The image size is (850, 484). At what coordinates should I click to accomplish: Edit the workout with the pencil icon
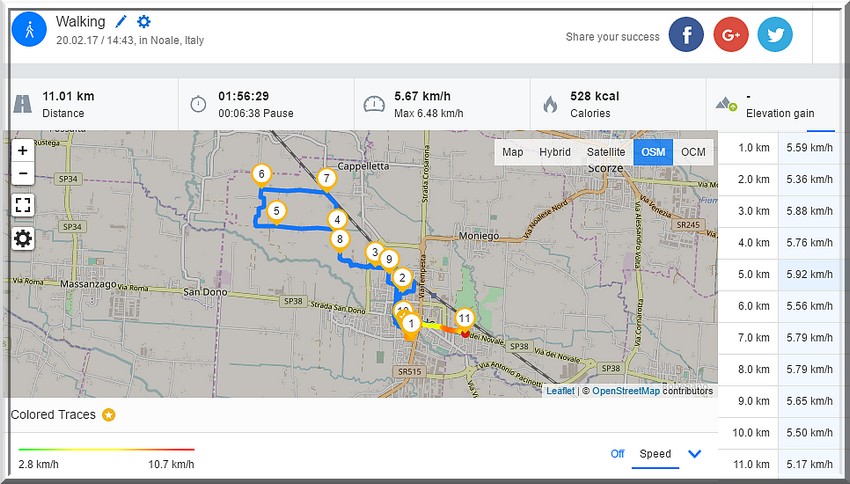tap(121, 22)
